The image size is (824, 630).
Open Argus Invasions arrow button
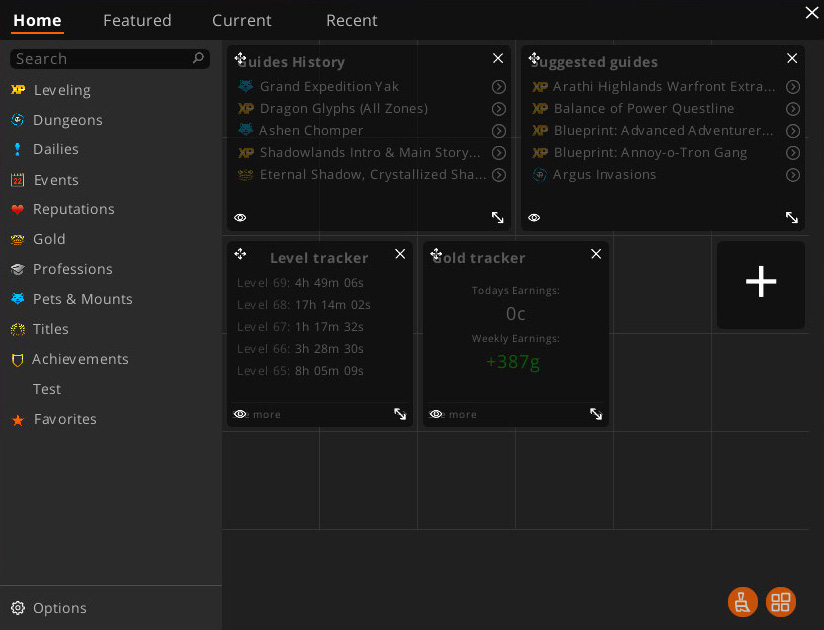pyautogui.click(x=793, y=175)
